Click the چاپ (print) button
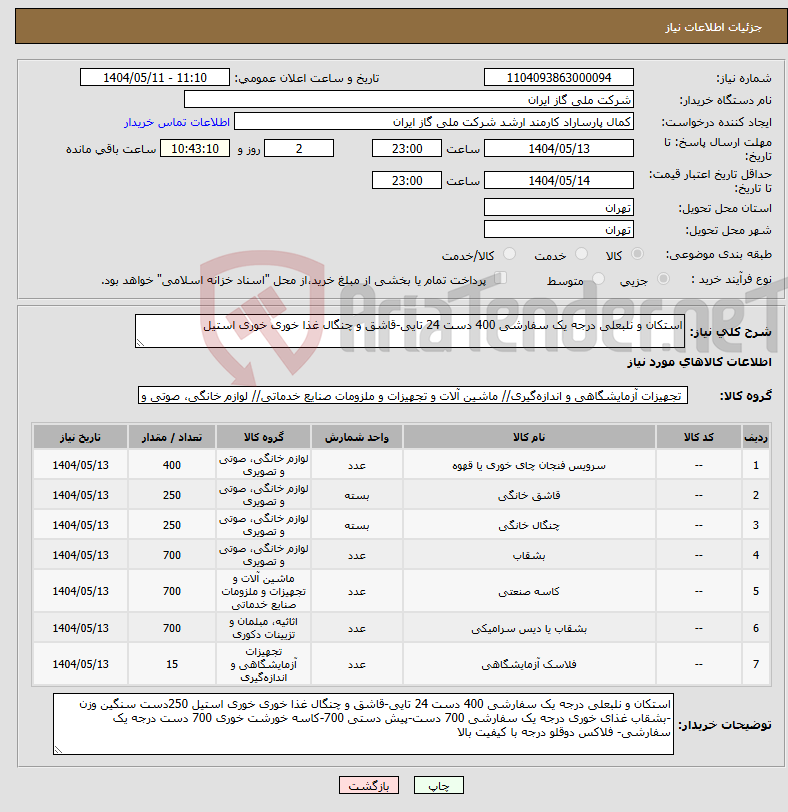This screenshot has height=812, width=788. point(439,786)
